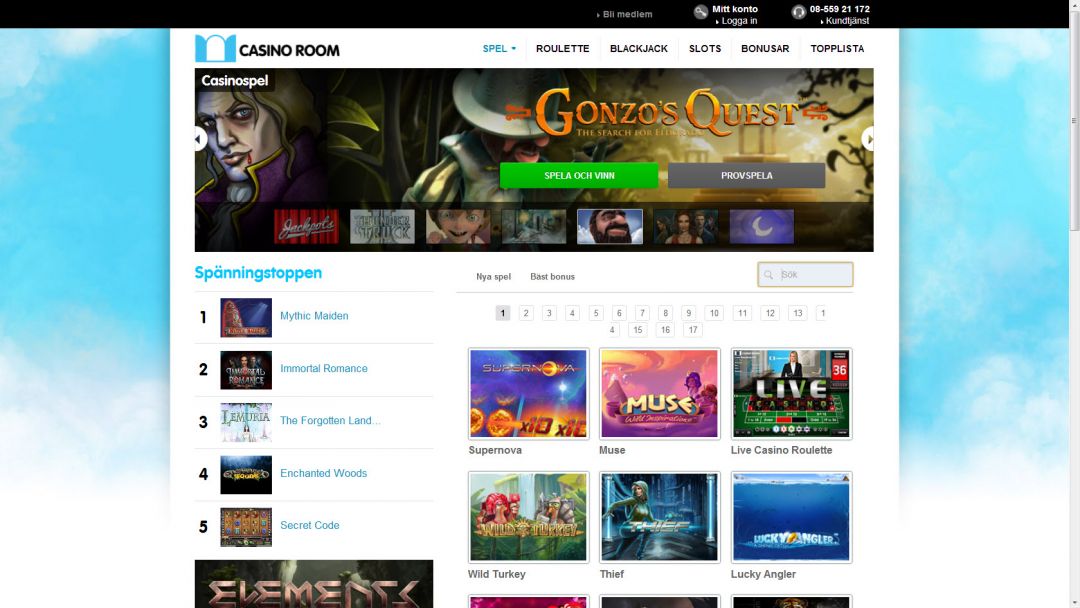Open the BLACKJACK menu item
The image size is (1080, 608).
[638, 48]
